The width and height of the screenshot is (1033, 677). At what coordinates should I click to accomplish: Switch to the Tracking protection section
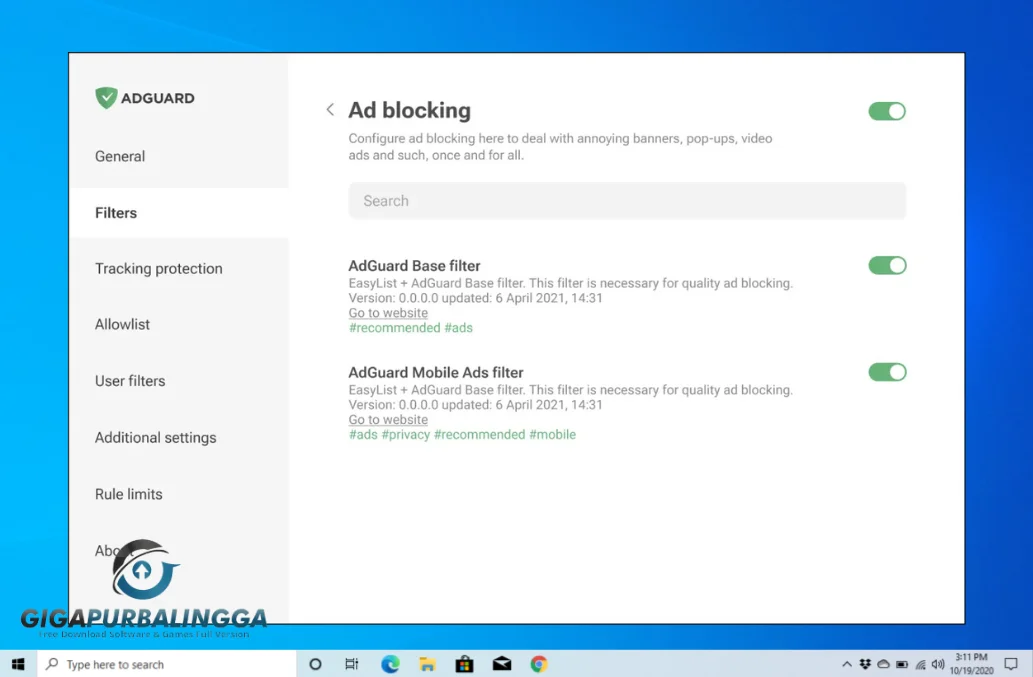click(158, 268)
